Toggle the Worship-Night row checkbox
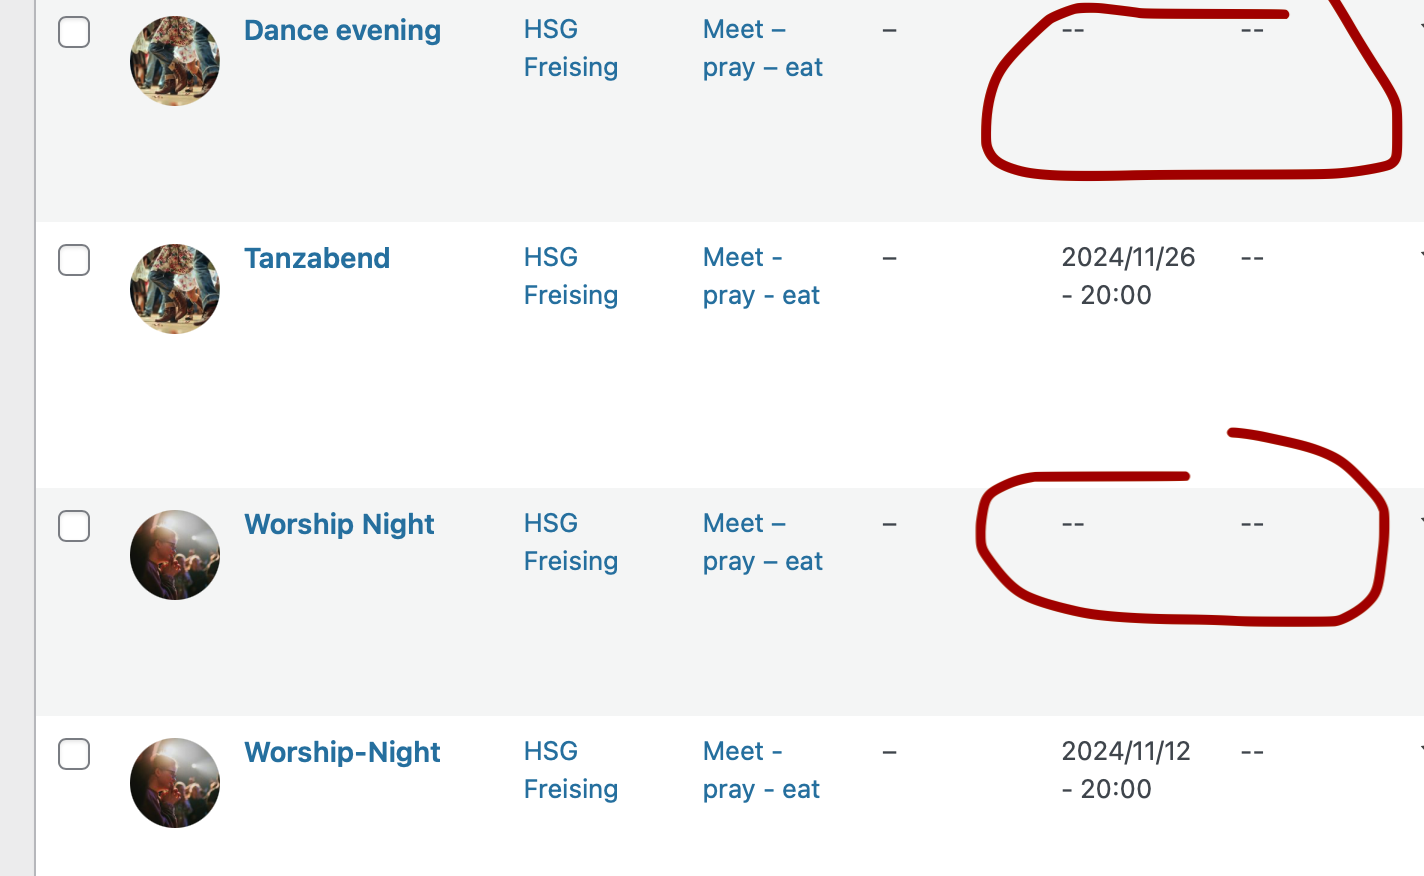This screenshot has height=876, width=1424. [74, 754]
